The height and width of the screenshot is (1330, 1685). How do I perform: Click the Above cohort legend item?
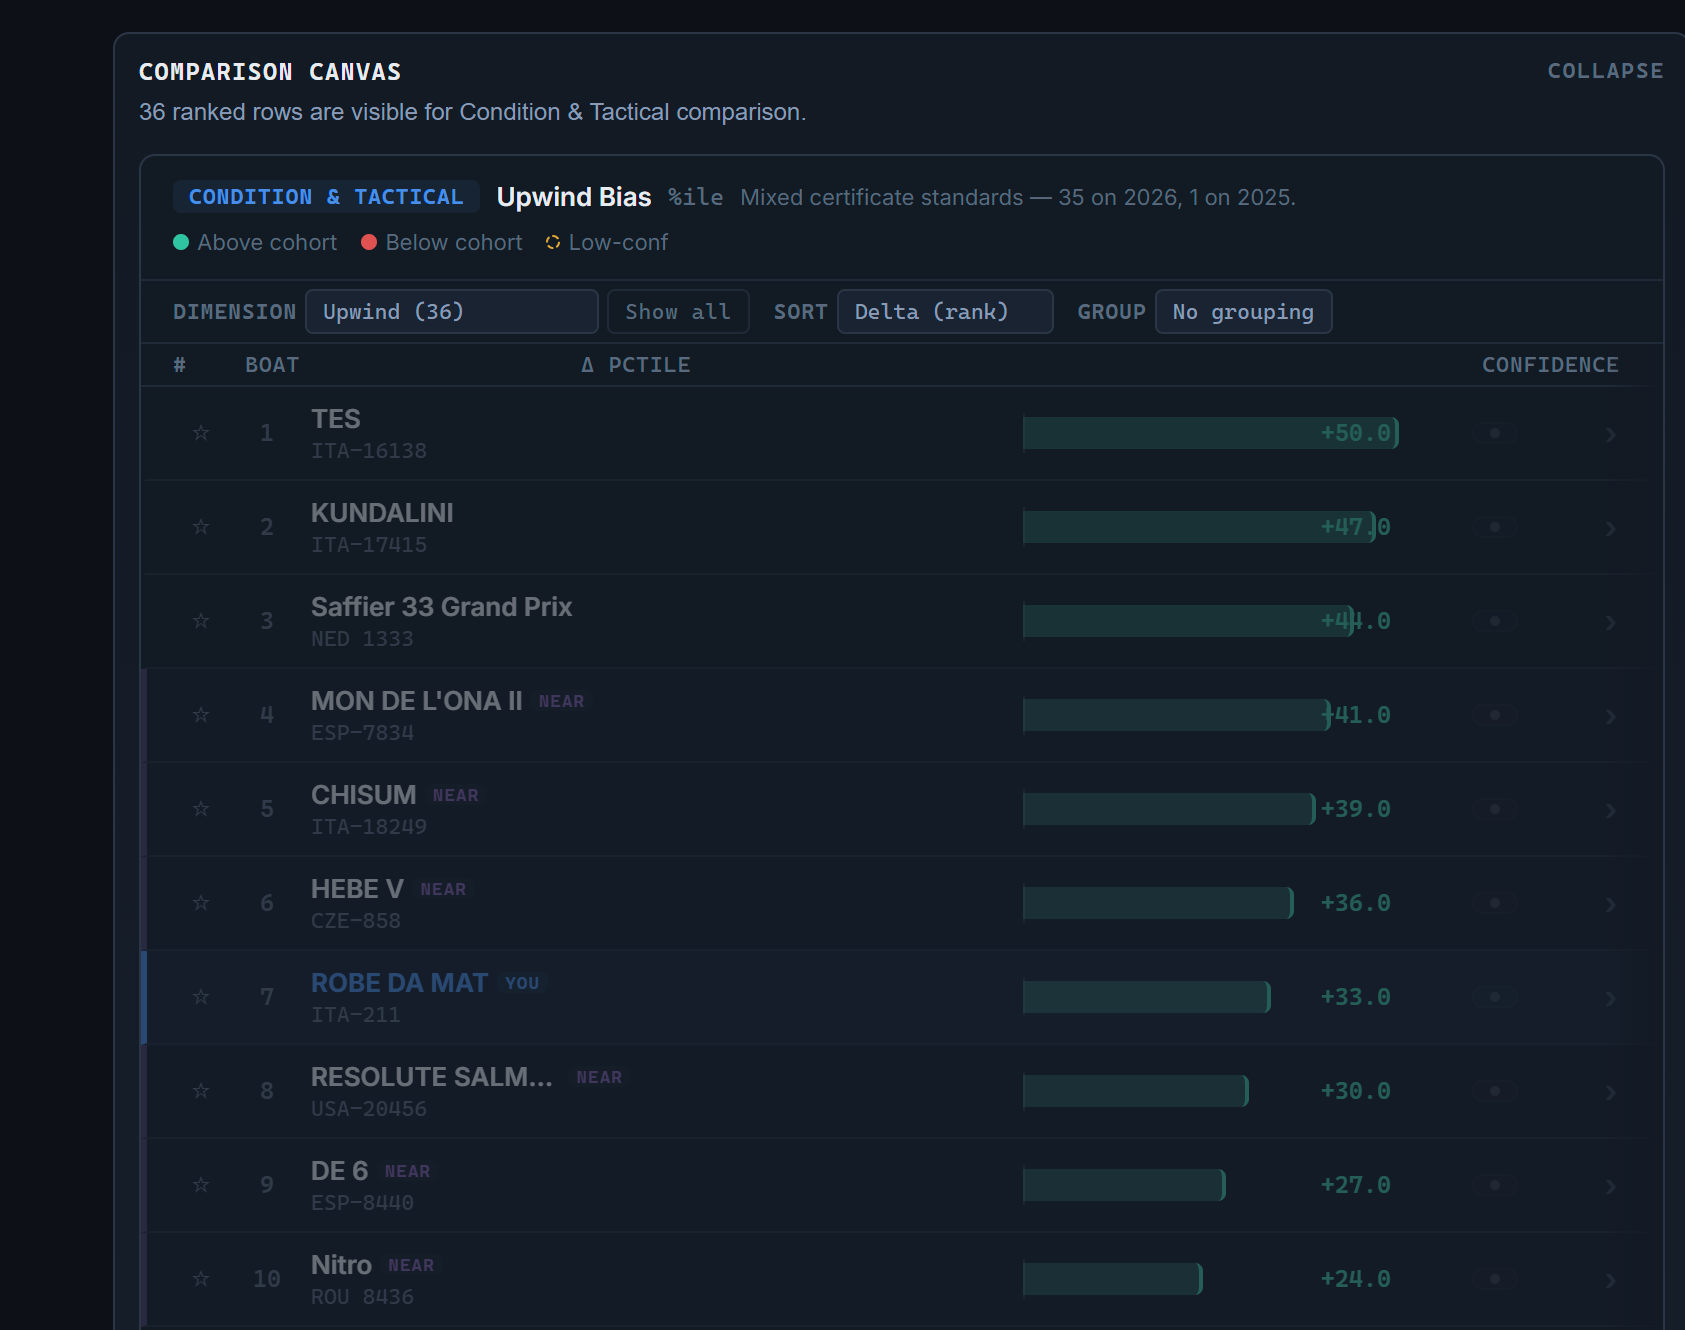(255, 242)
